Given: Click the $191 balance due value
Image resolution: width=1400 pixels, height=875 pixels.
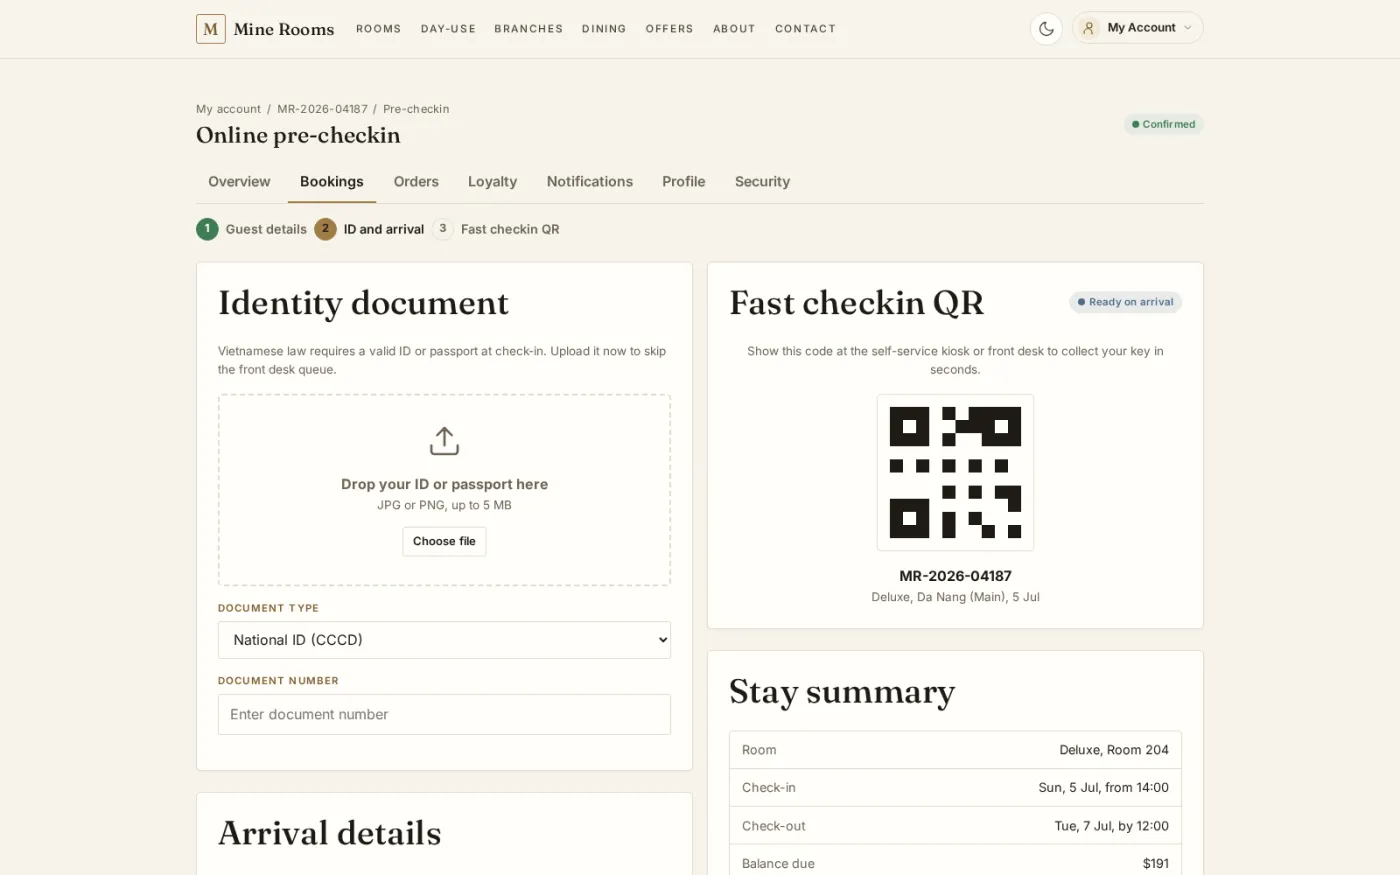Looking at the screenshot, I should (1155, 864).
